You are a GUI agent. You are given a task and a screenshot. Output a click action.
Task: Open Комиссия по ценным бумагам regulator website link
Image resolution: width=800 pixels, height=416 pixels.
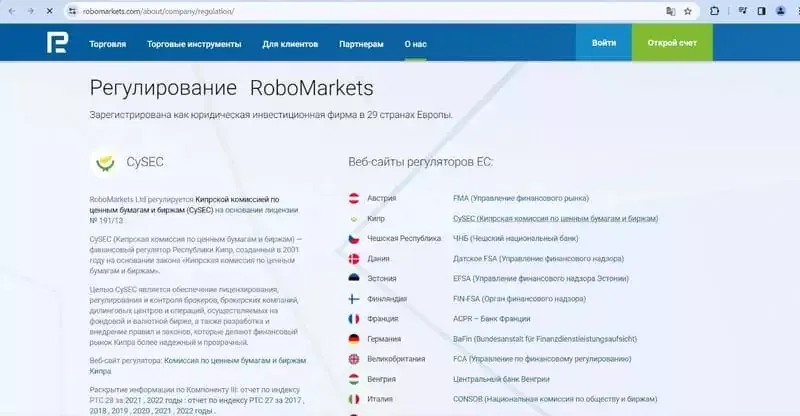tap(198, 365)
